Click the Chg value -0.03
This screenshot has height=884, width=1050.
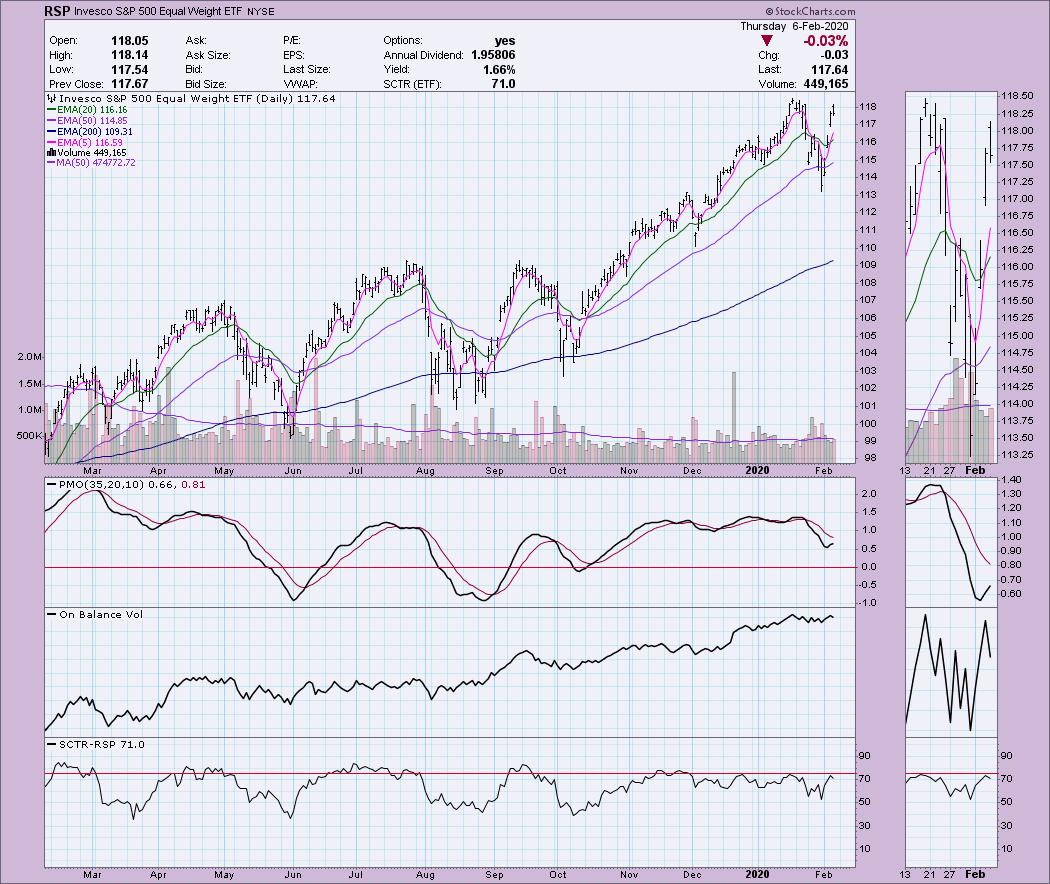tap(834, 55)
